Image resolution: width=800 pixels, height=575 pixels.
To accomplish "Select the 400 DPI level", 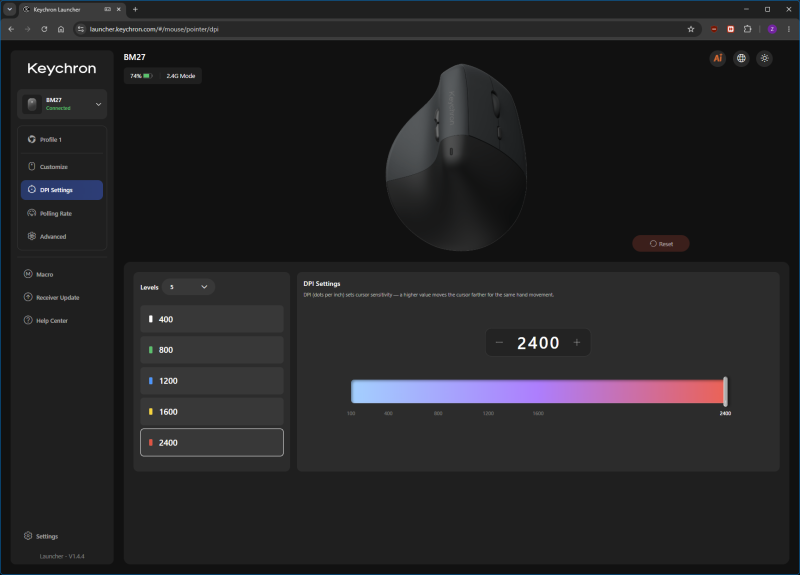I will coord(212,319).
